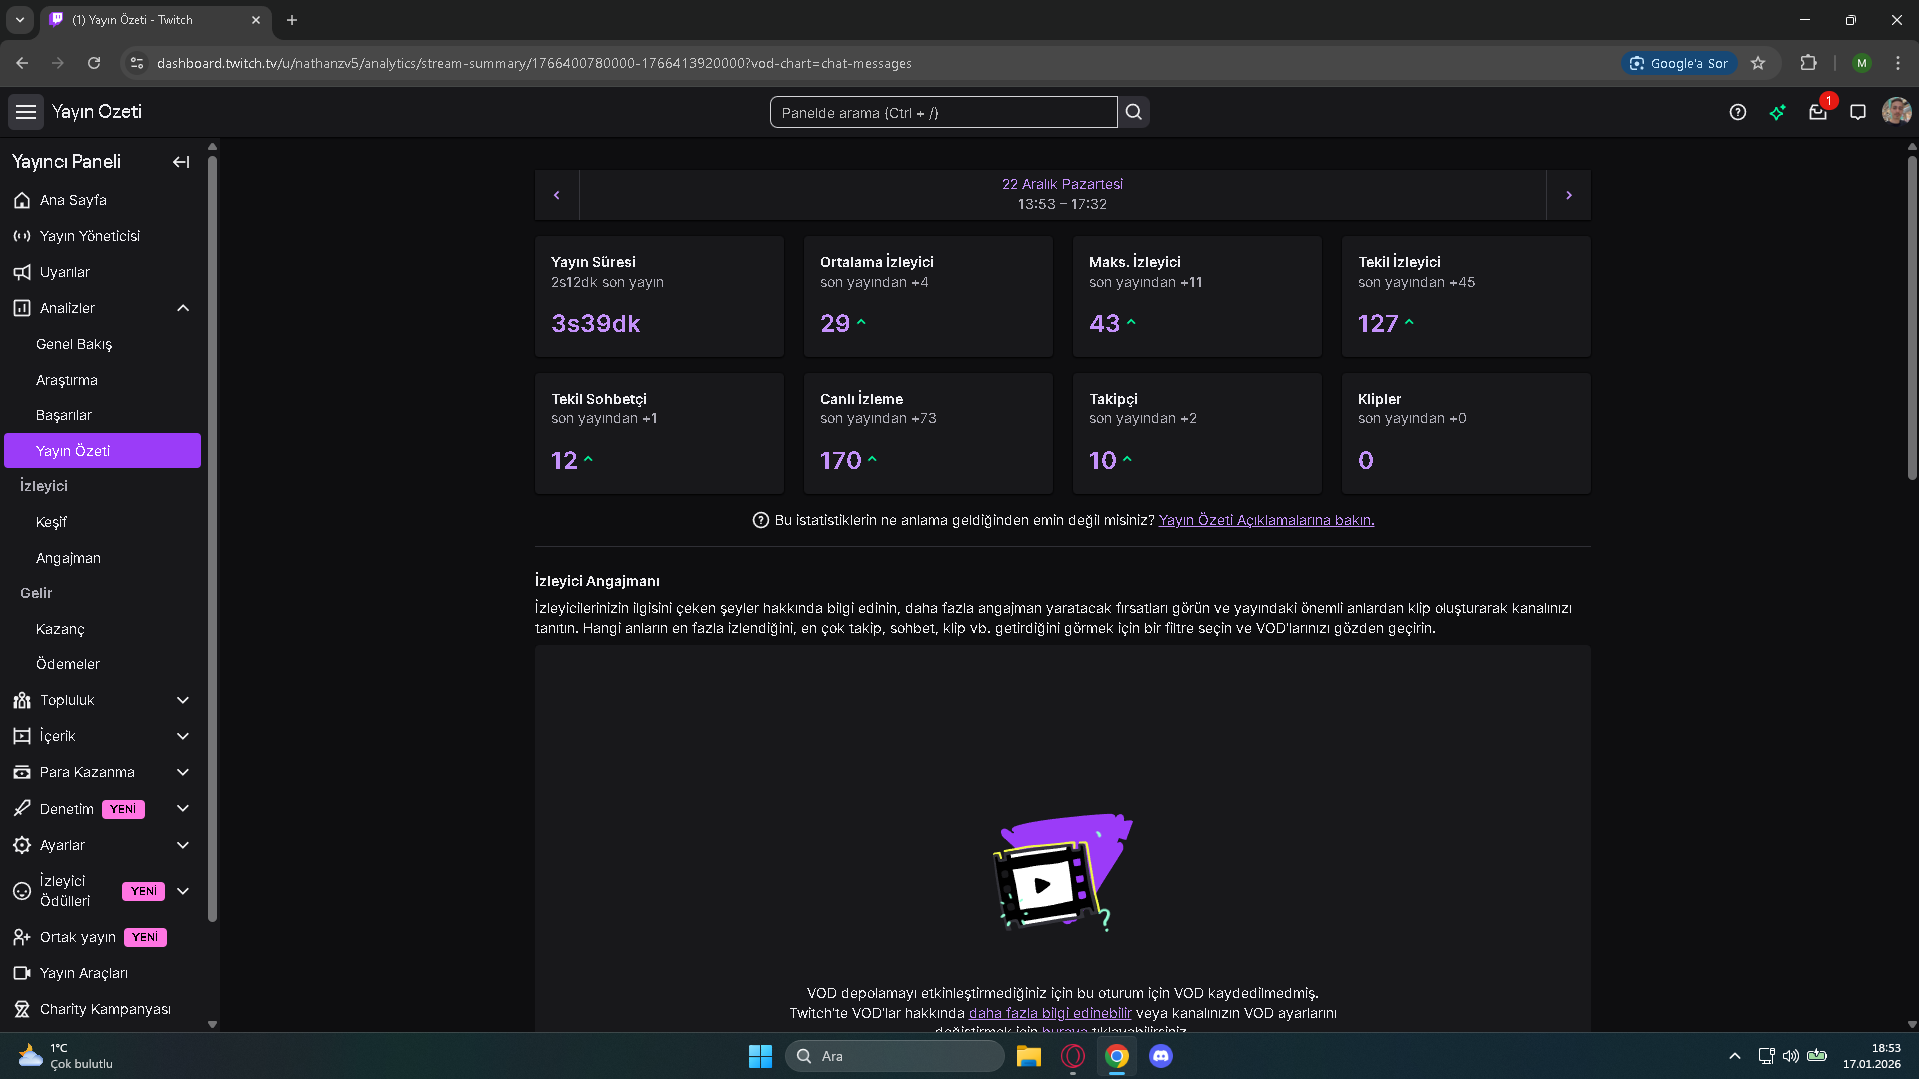This screenshot has width=1919, height=1079.
Task: Open a new browser tab
Action: [292, 20]
